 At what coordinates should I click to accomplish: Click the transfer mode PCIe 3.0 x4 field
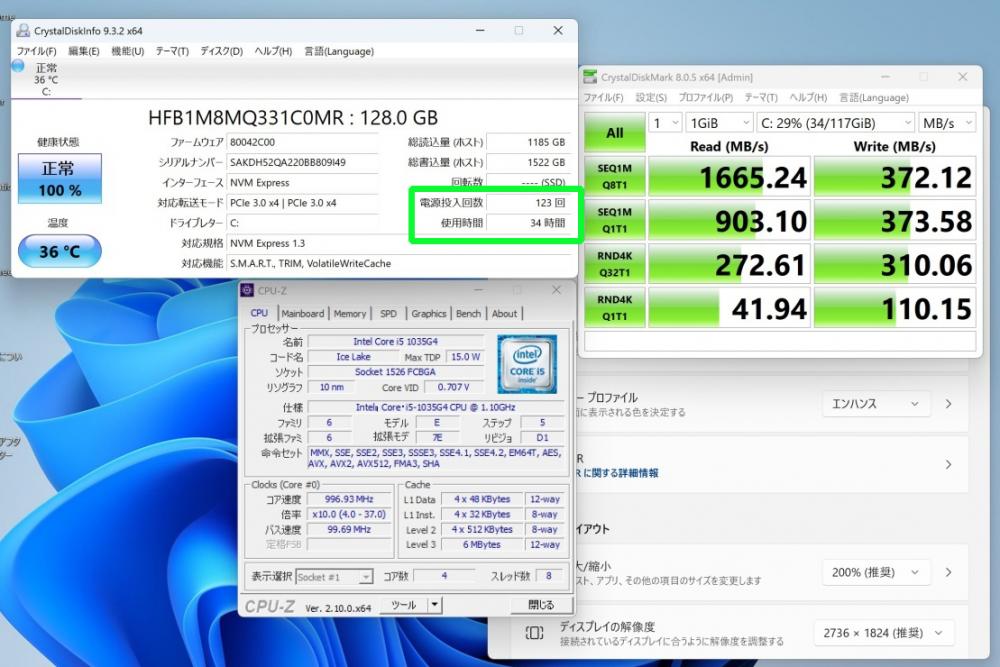click(x=302, y=203)
